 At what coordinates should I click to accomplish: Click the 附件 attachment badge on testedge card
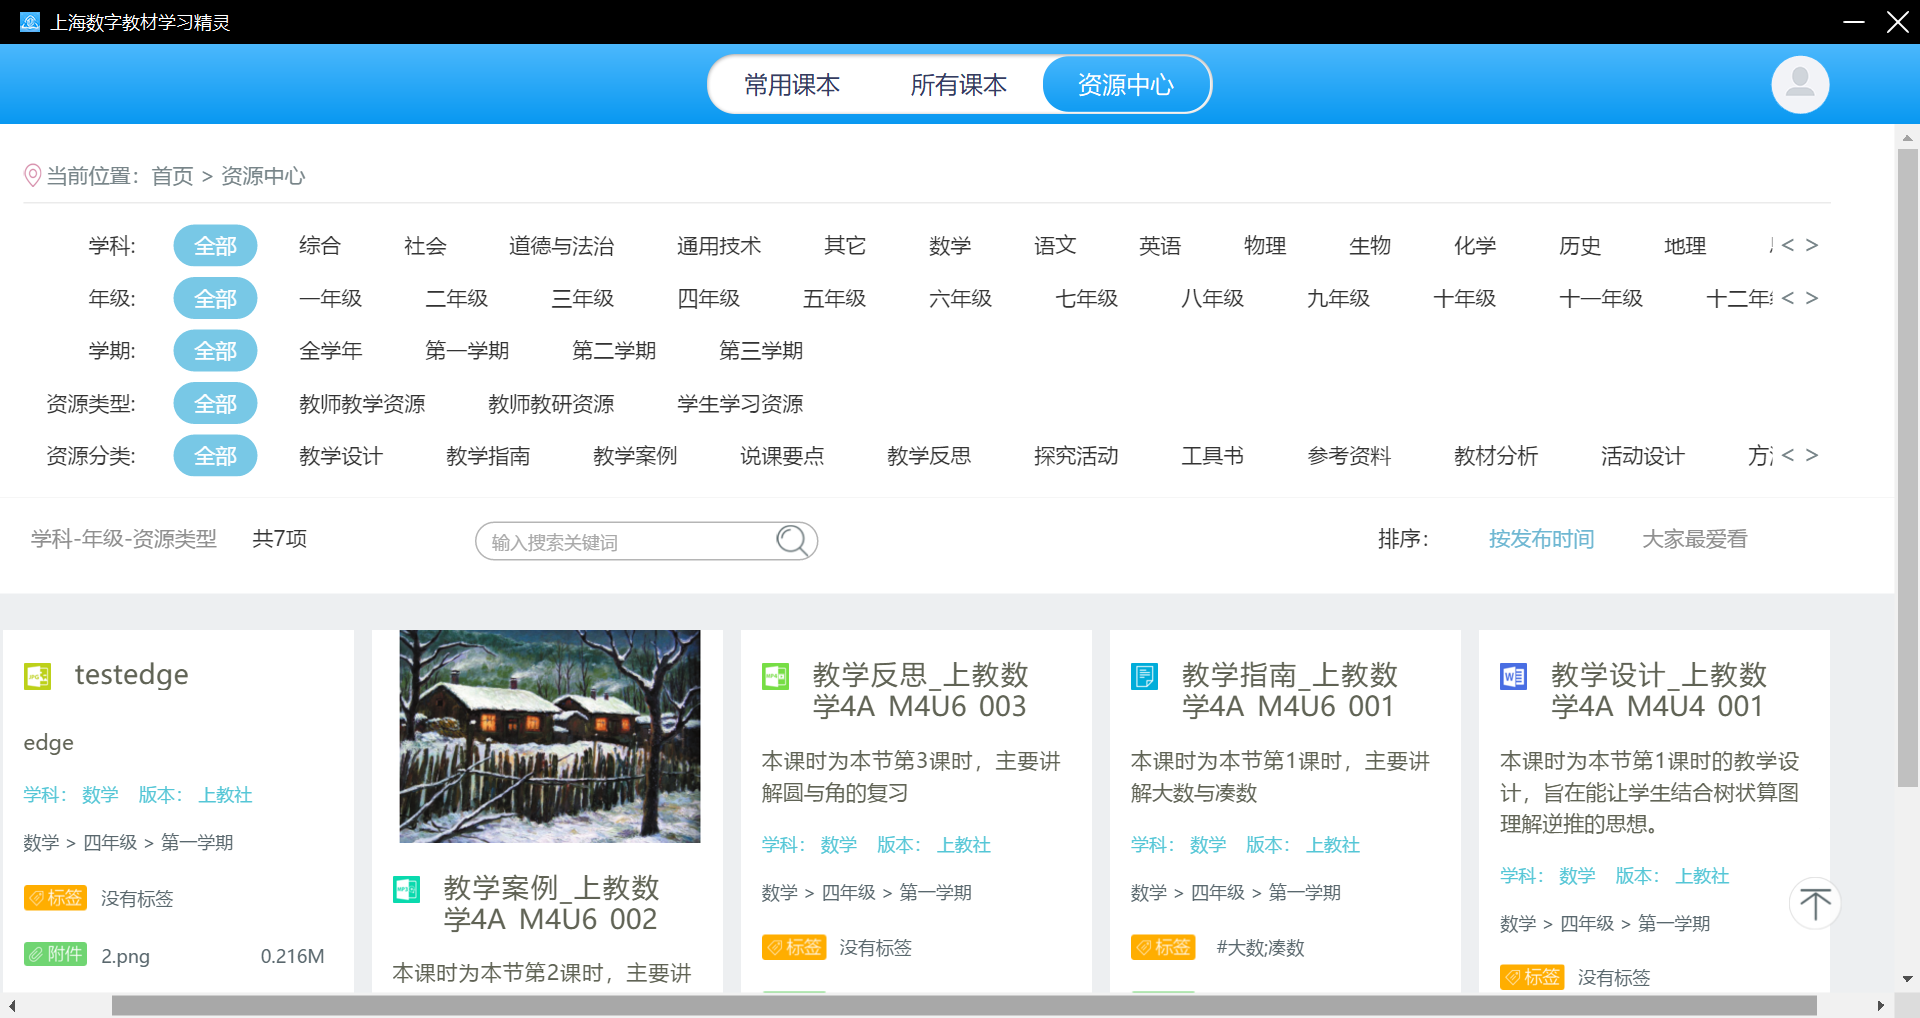(56, 955)
